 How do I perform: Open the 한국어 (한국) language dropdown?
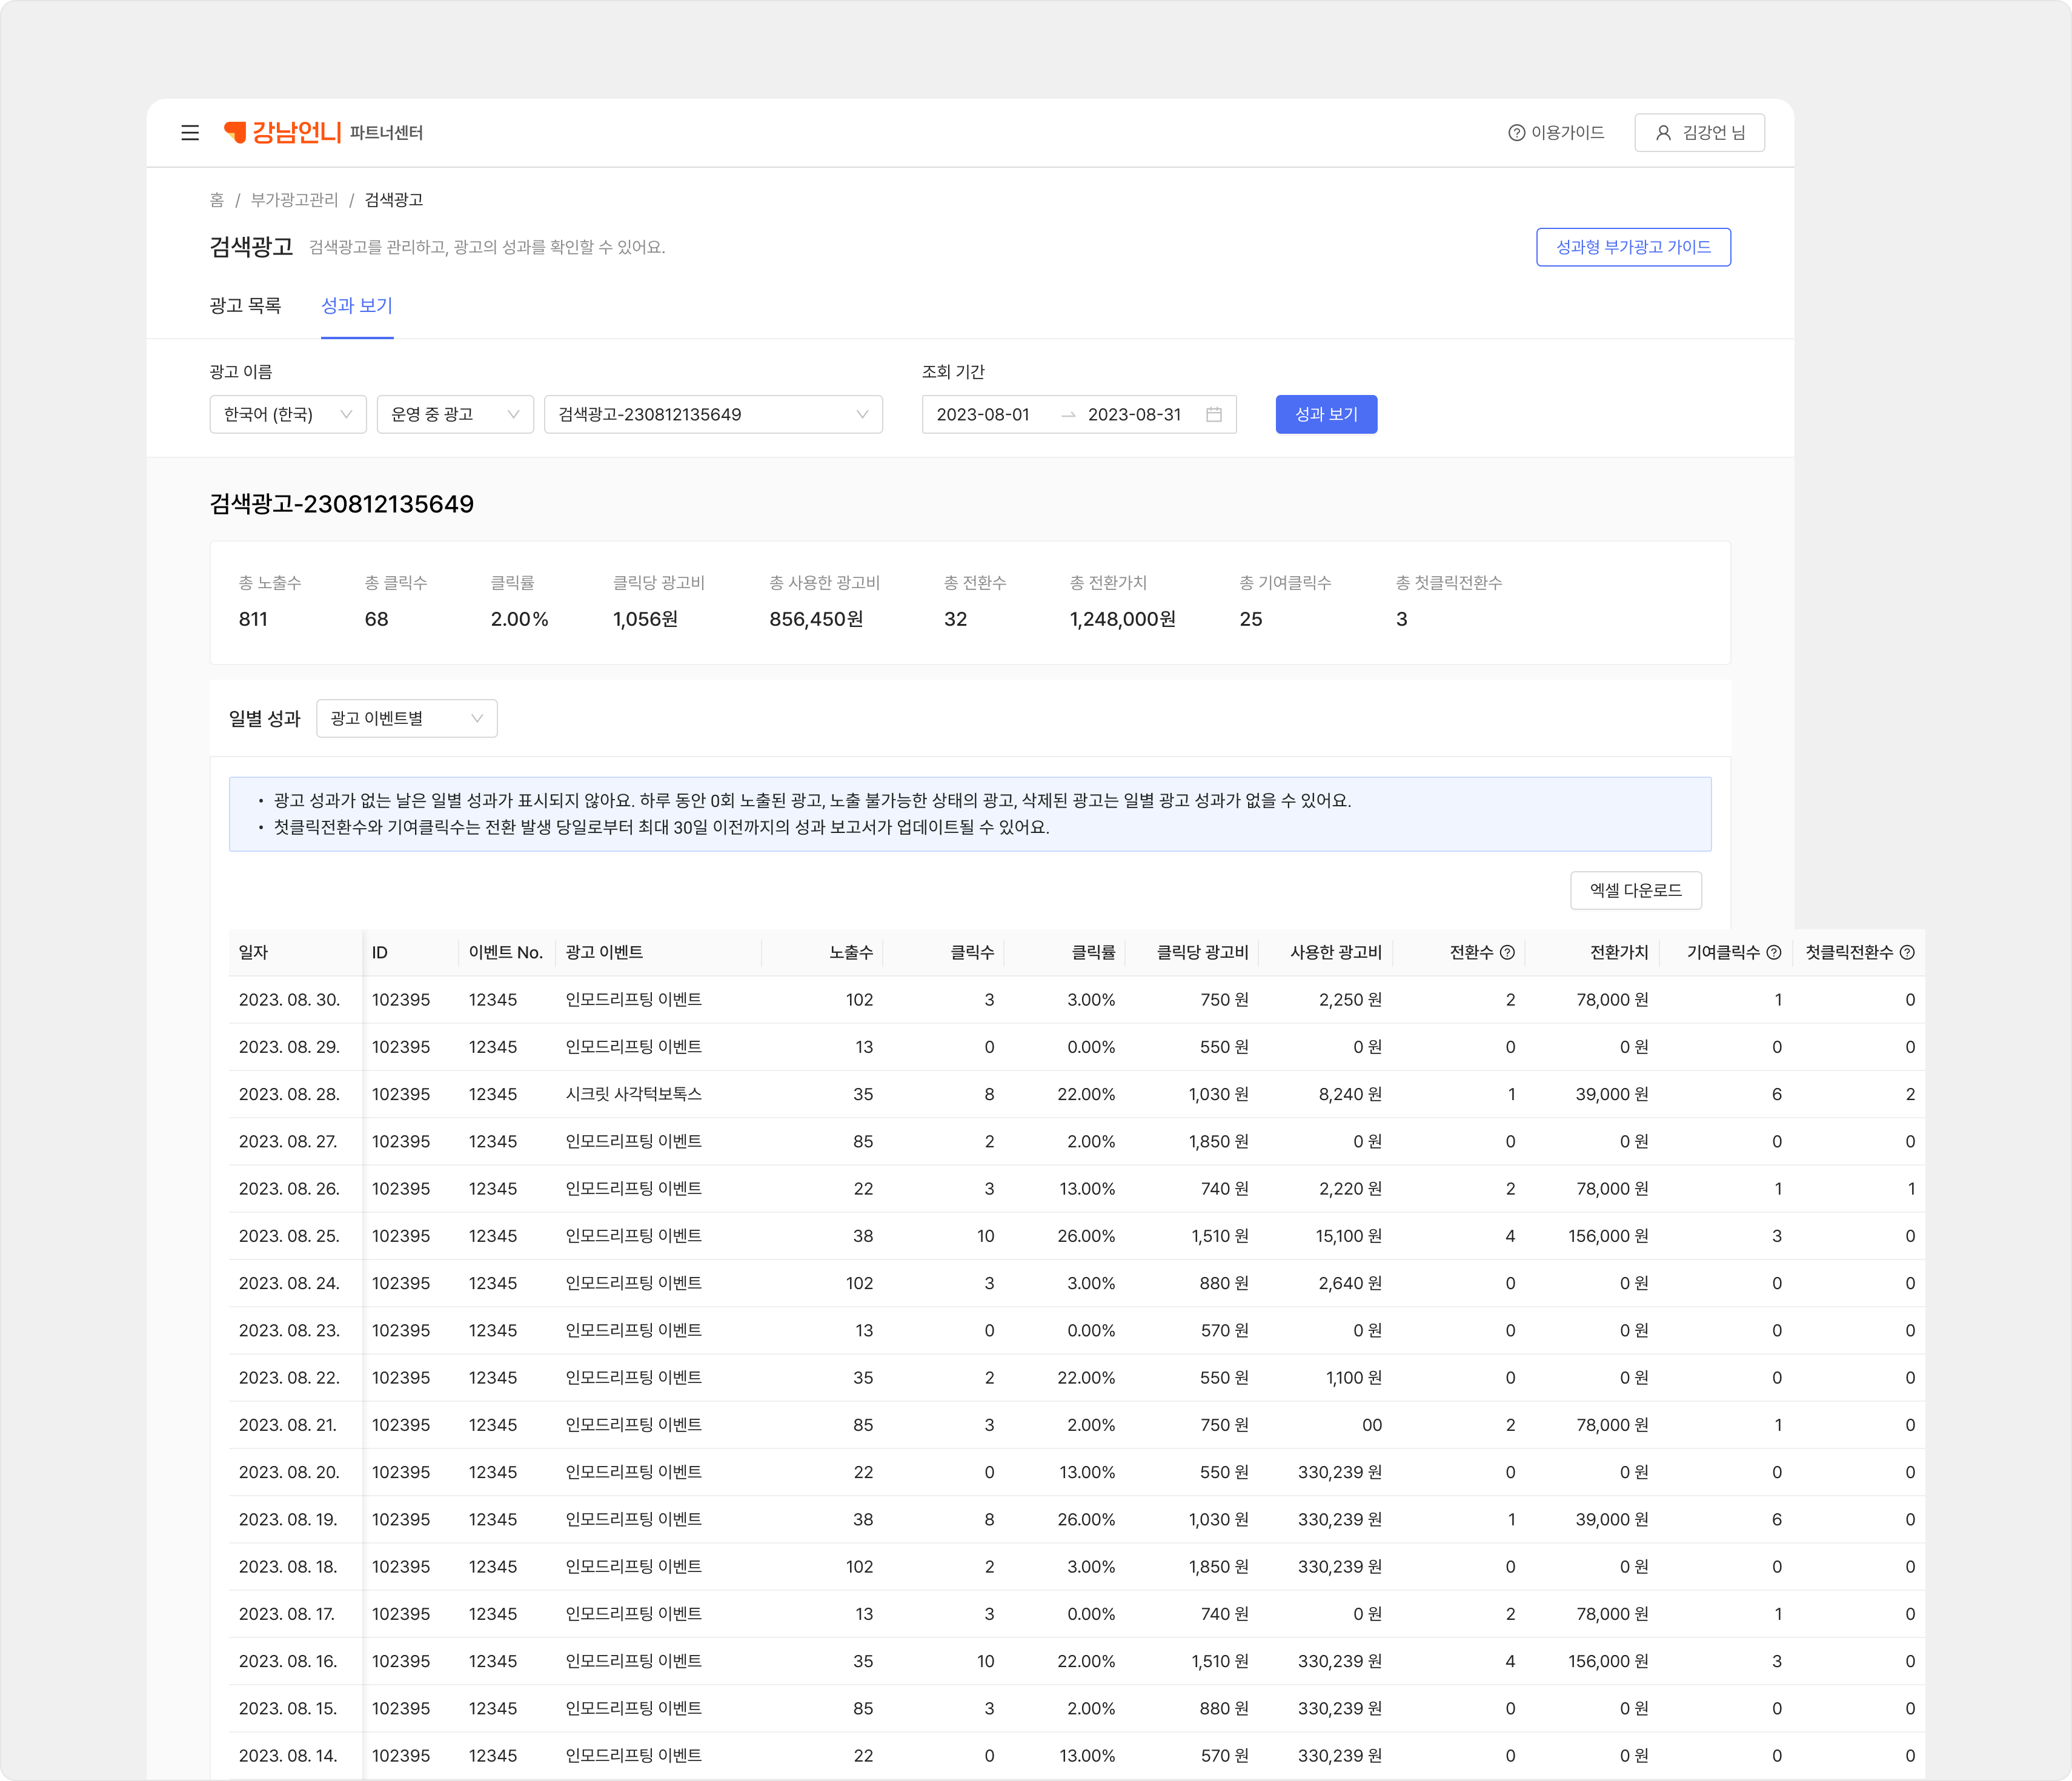click(x=288, y=414)
